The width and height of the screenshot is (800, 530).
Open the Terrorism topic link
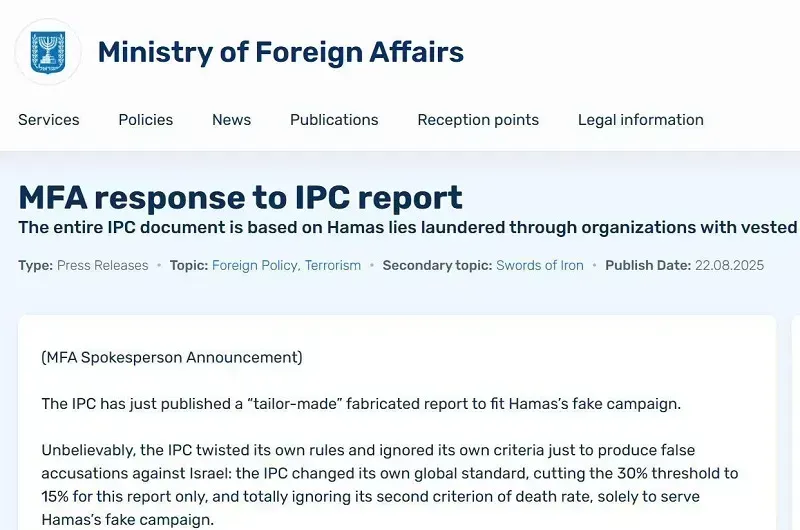333,265
